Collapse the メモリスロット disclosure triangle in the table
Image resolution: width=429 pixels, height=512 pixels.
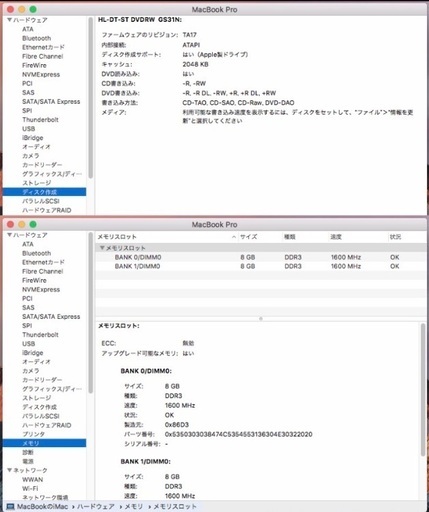coord(102,248)
